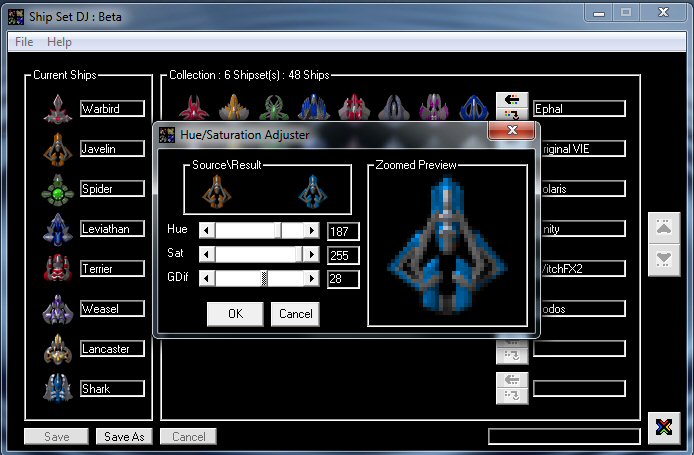Select the red Terrier ship icon
The width and height of the screenshot is (694, 455).
[x=58, y=268]
